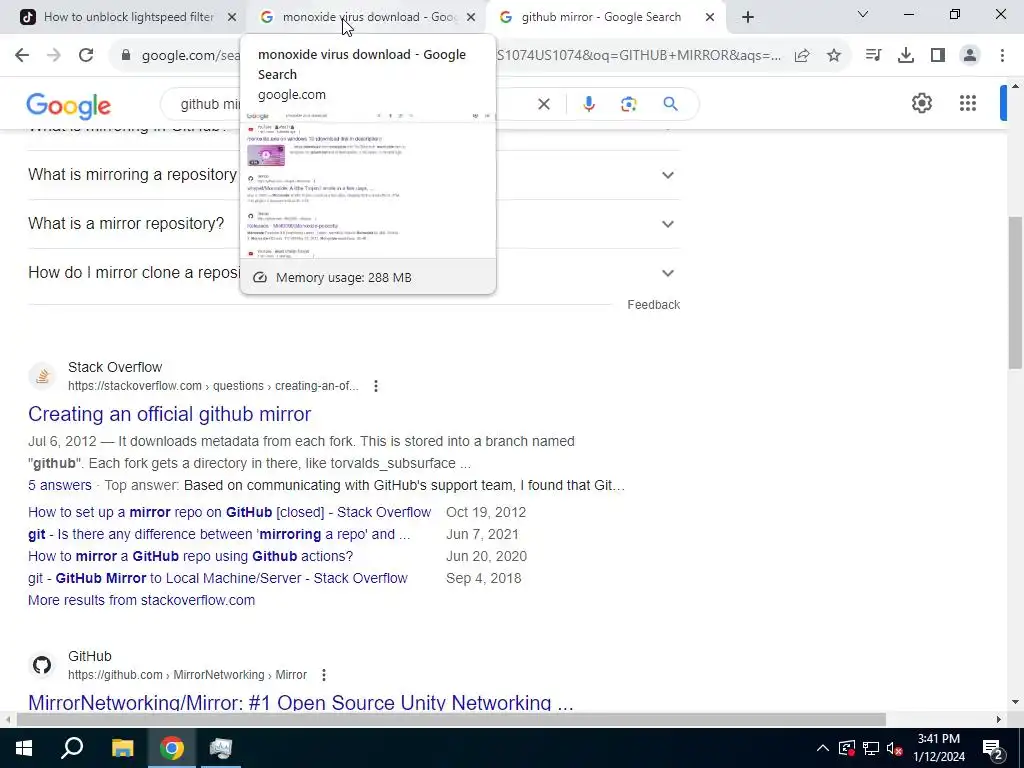Screen dimensions: 1024x768
Task: Go to the Google logo homepage
Action: click(x=69, y=106)
